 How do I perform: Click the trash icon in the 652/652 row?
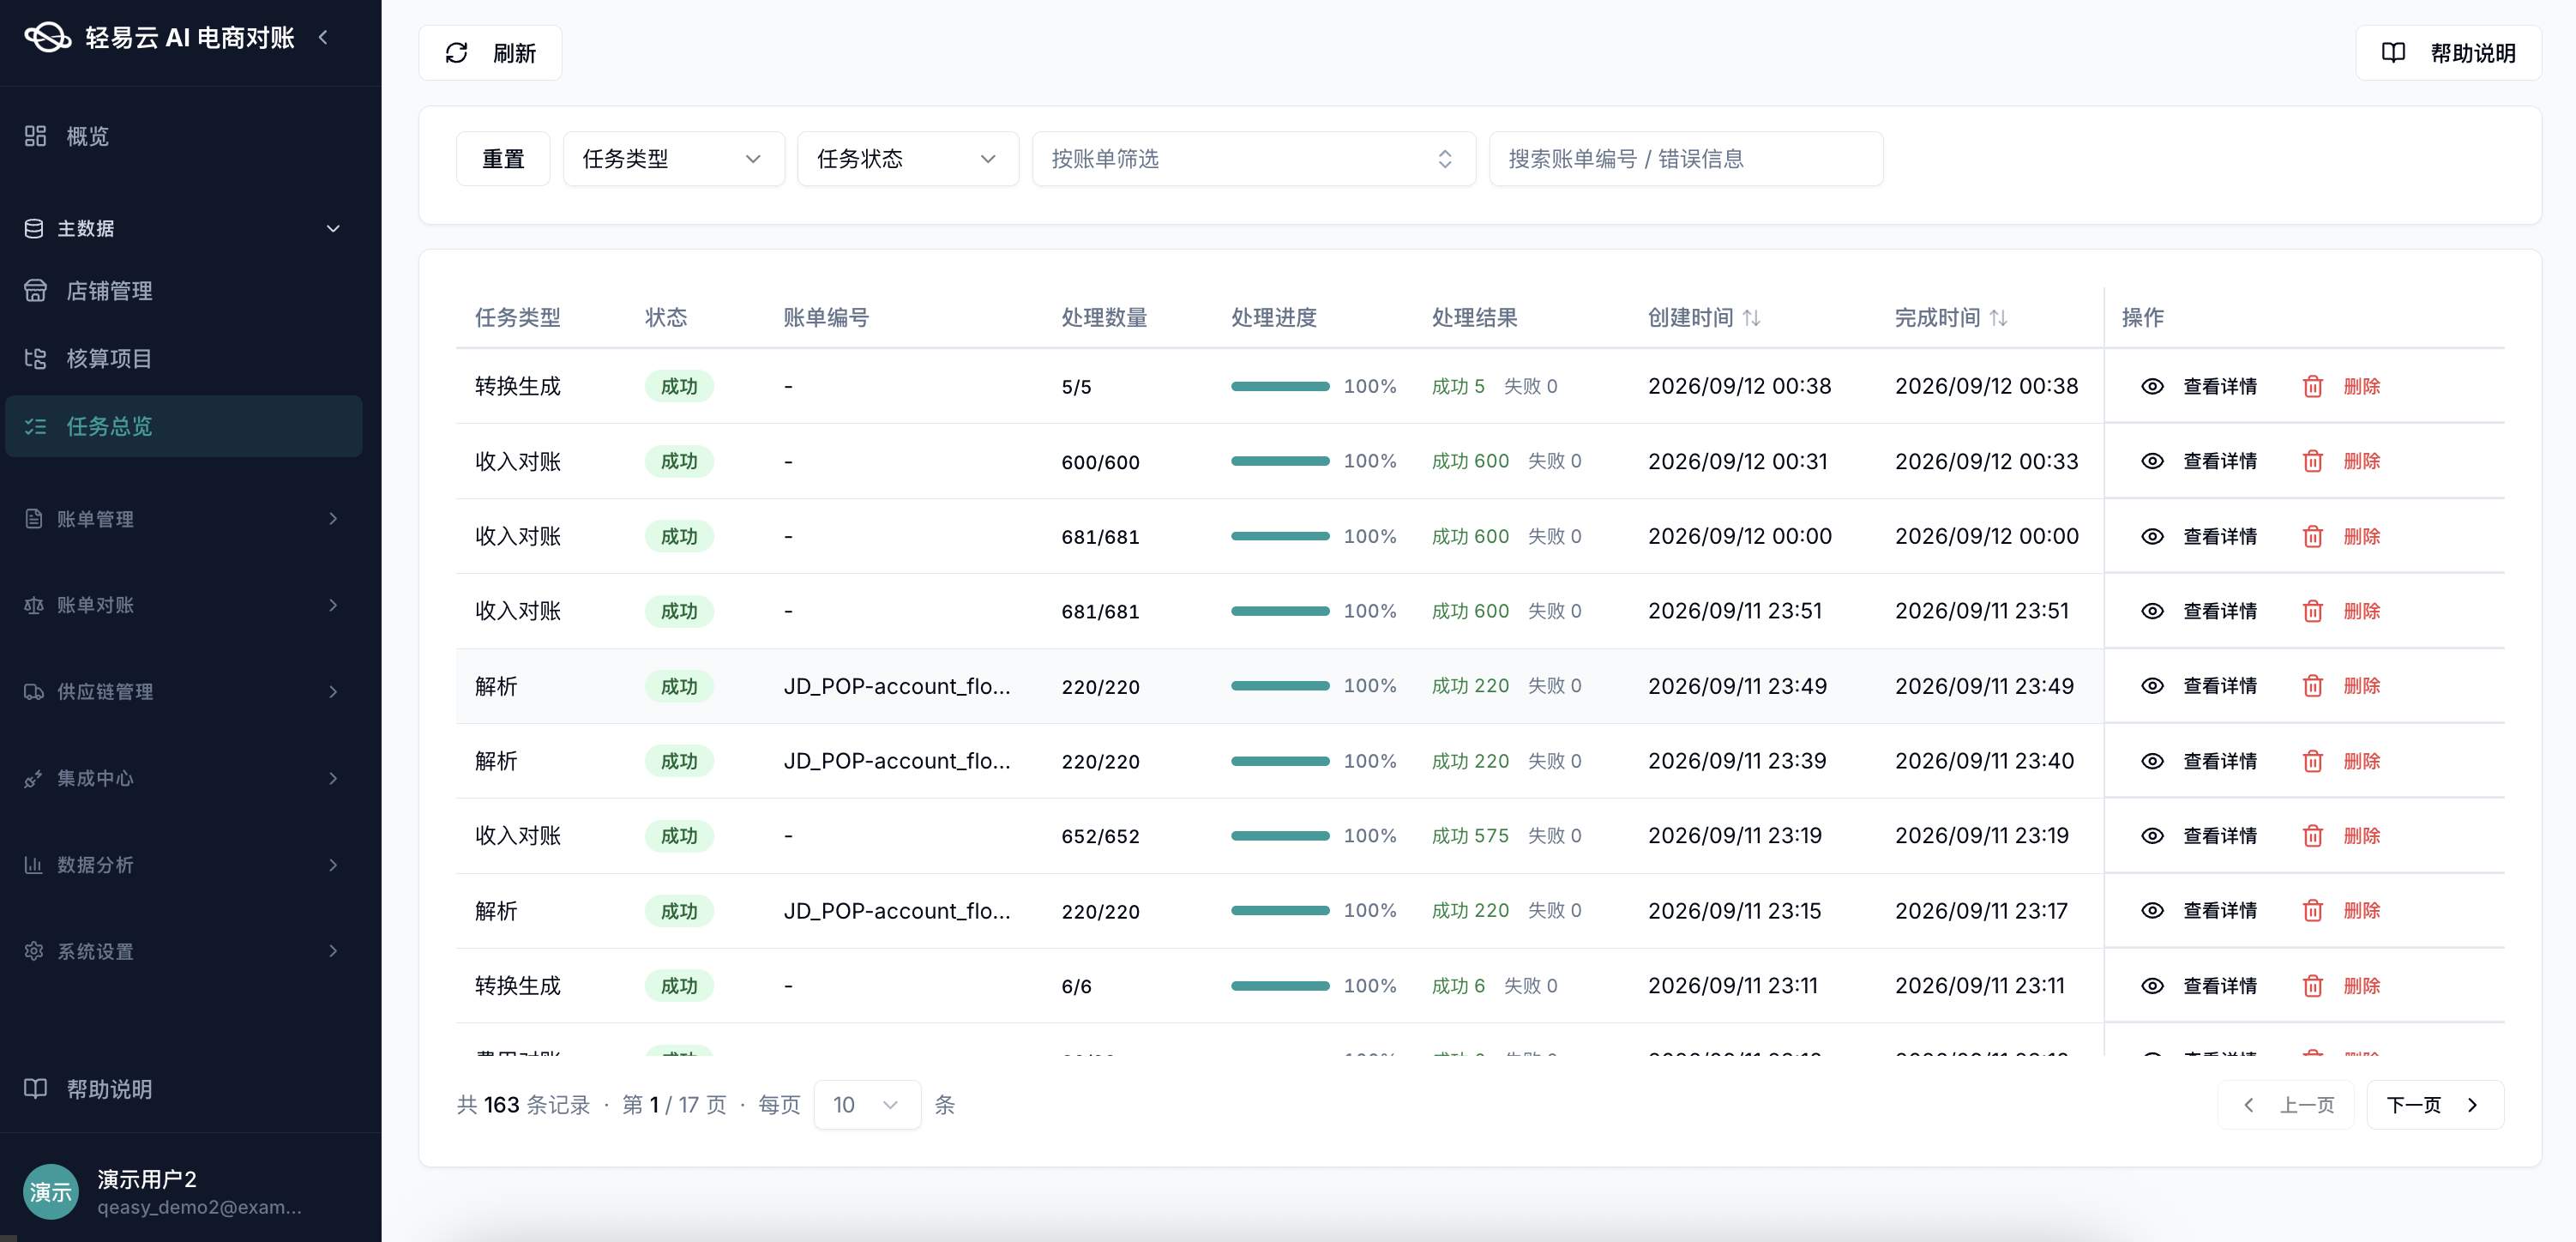(x=2313, y=836)
